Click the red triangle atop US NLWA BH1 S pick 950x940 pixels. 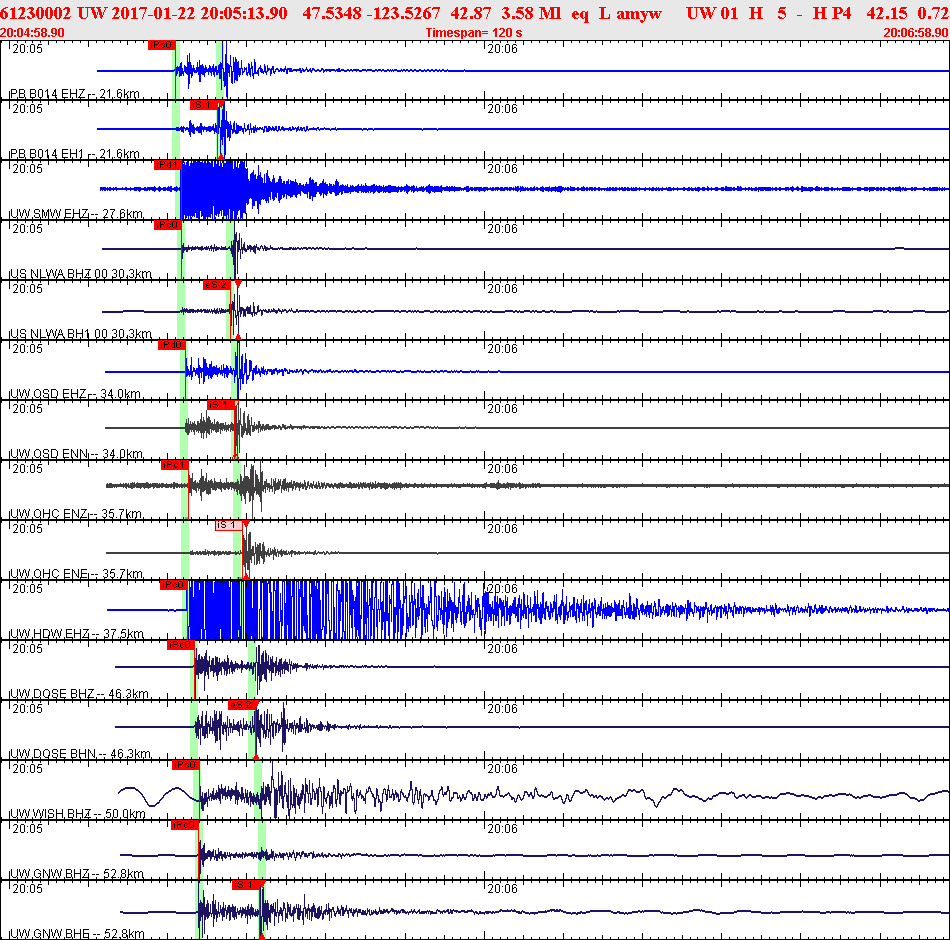click(238, 285)
